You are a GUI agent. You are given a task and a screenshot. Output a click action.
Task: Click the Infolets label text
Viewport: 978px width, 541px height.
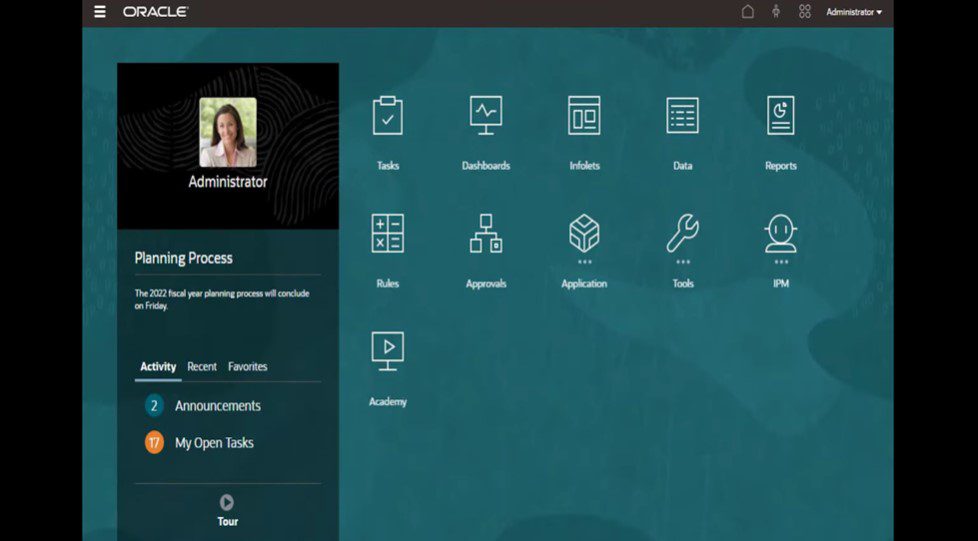584,166
